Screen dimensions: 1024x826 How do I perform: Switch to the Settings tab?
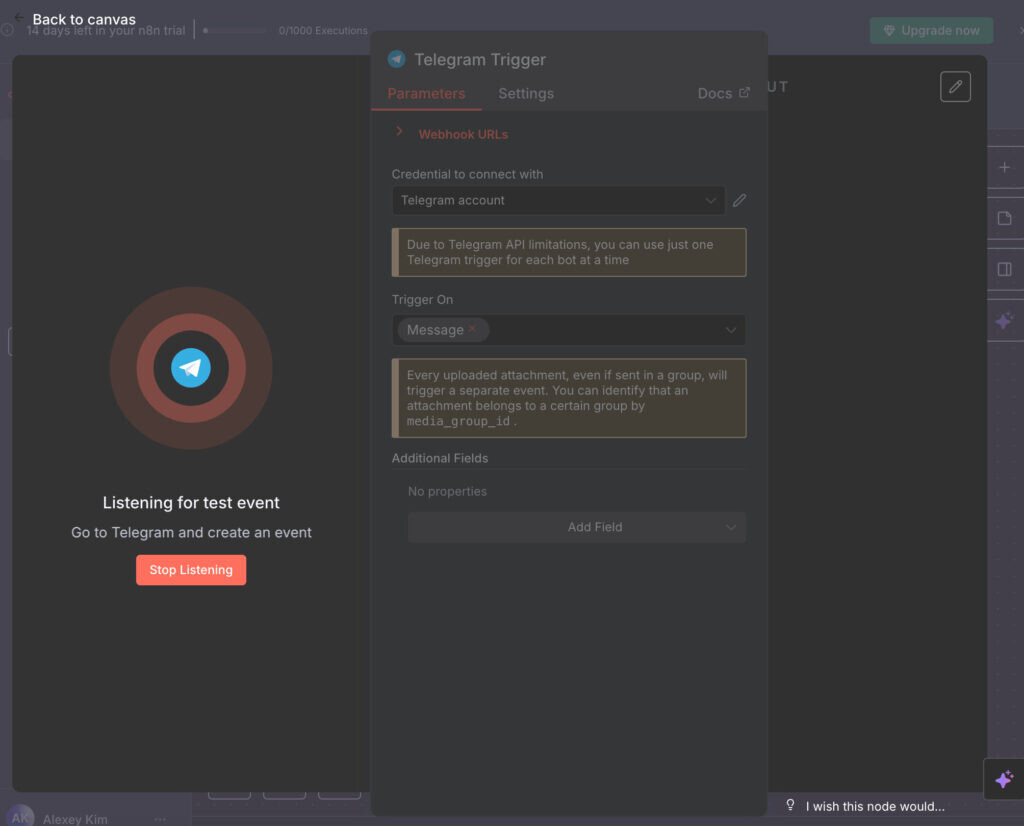coord(525,93)
